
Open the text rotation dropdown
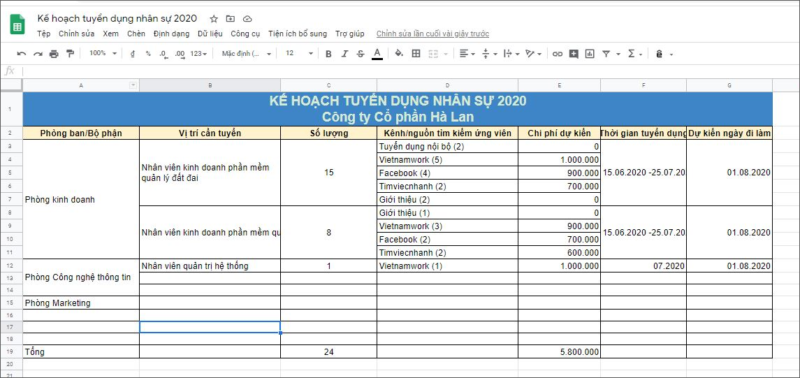click(x=534, y=54)
